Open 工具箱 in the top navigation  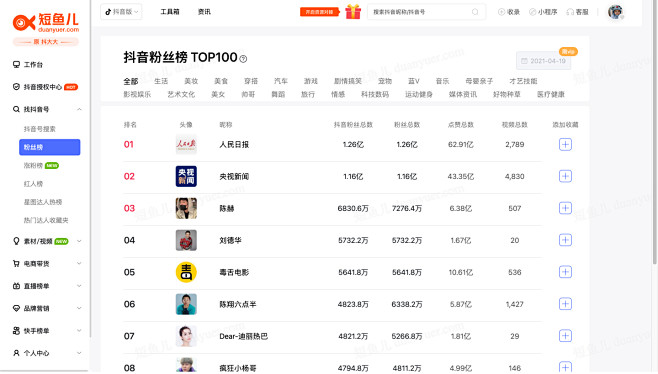click(x=170, y=12)
